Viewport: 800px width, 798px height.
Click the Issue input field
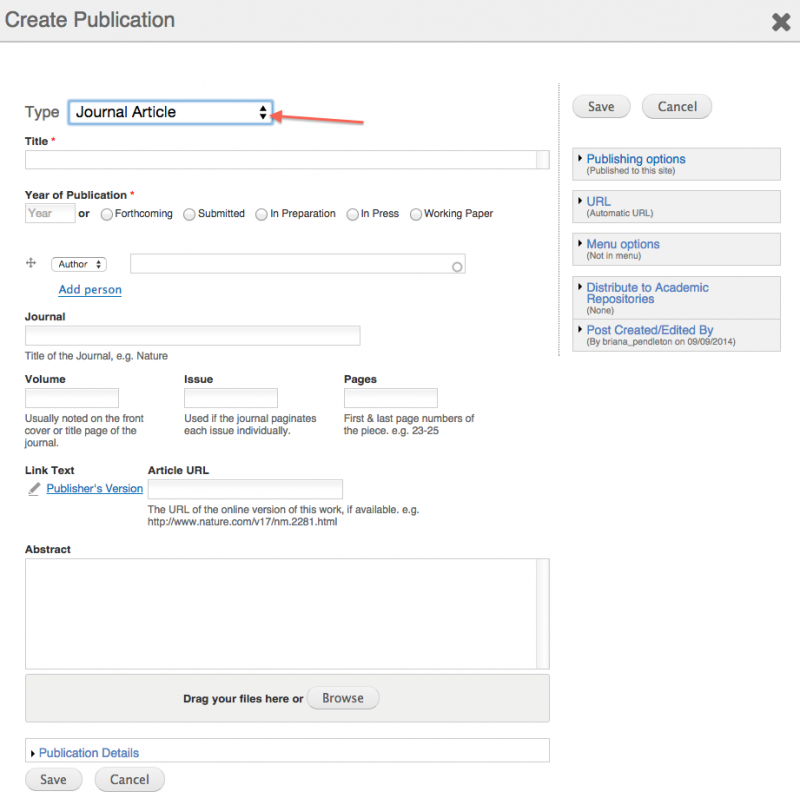(x=231, y=398)
